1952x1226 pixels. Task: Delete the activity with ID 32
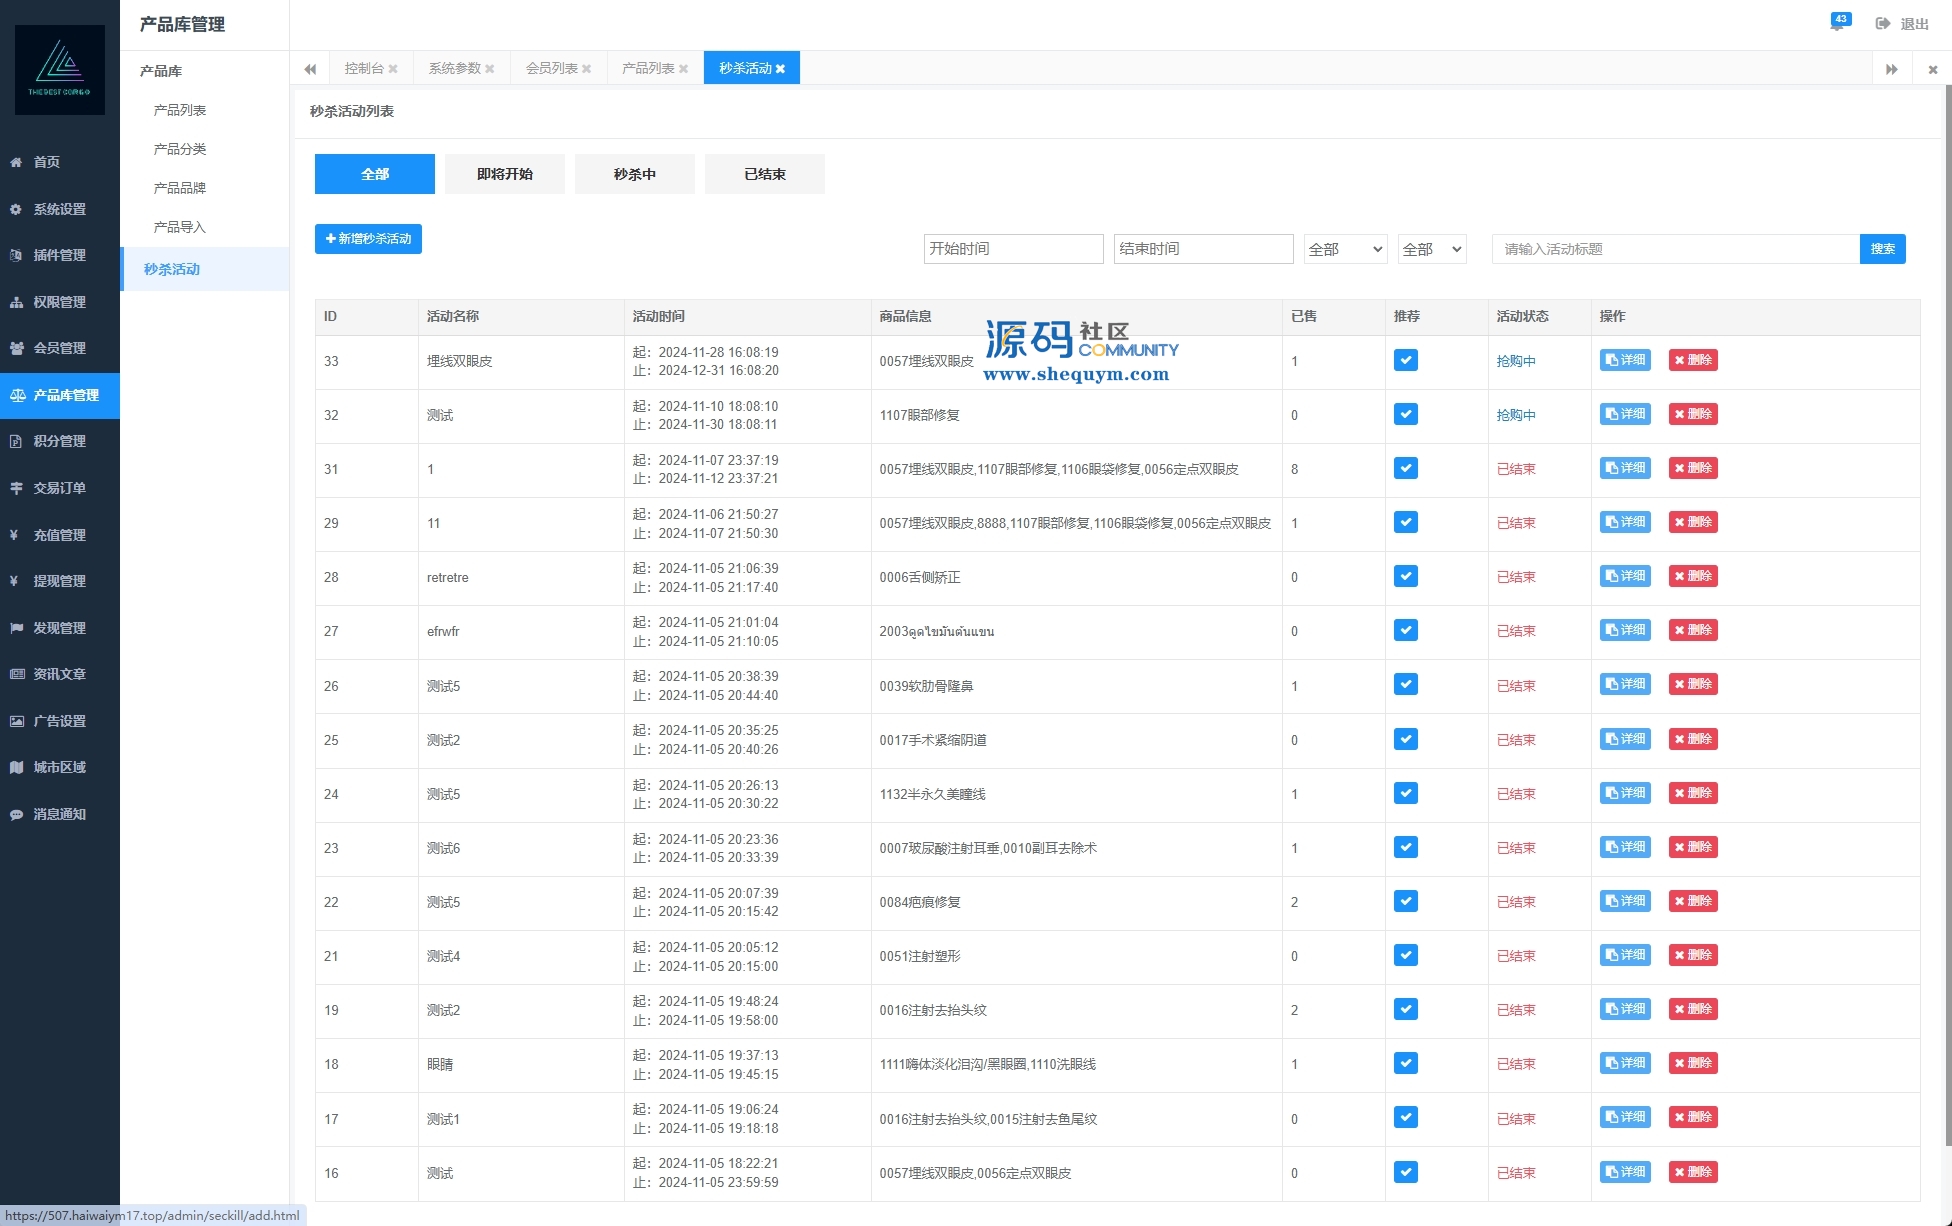pyautogui.click(x=1692, y=414)
